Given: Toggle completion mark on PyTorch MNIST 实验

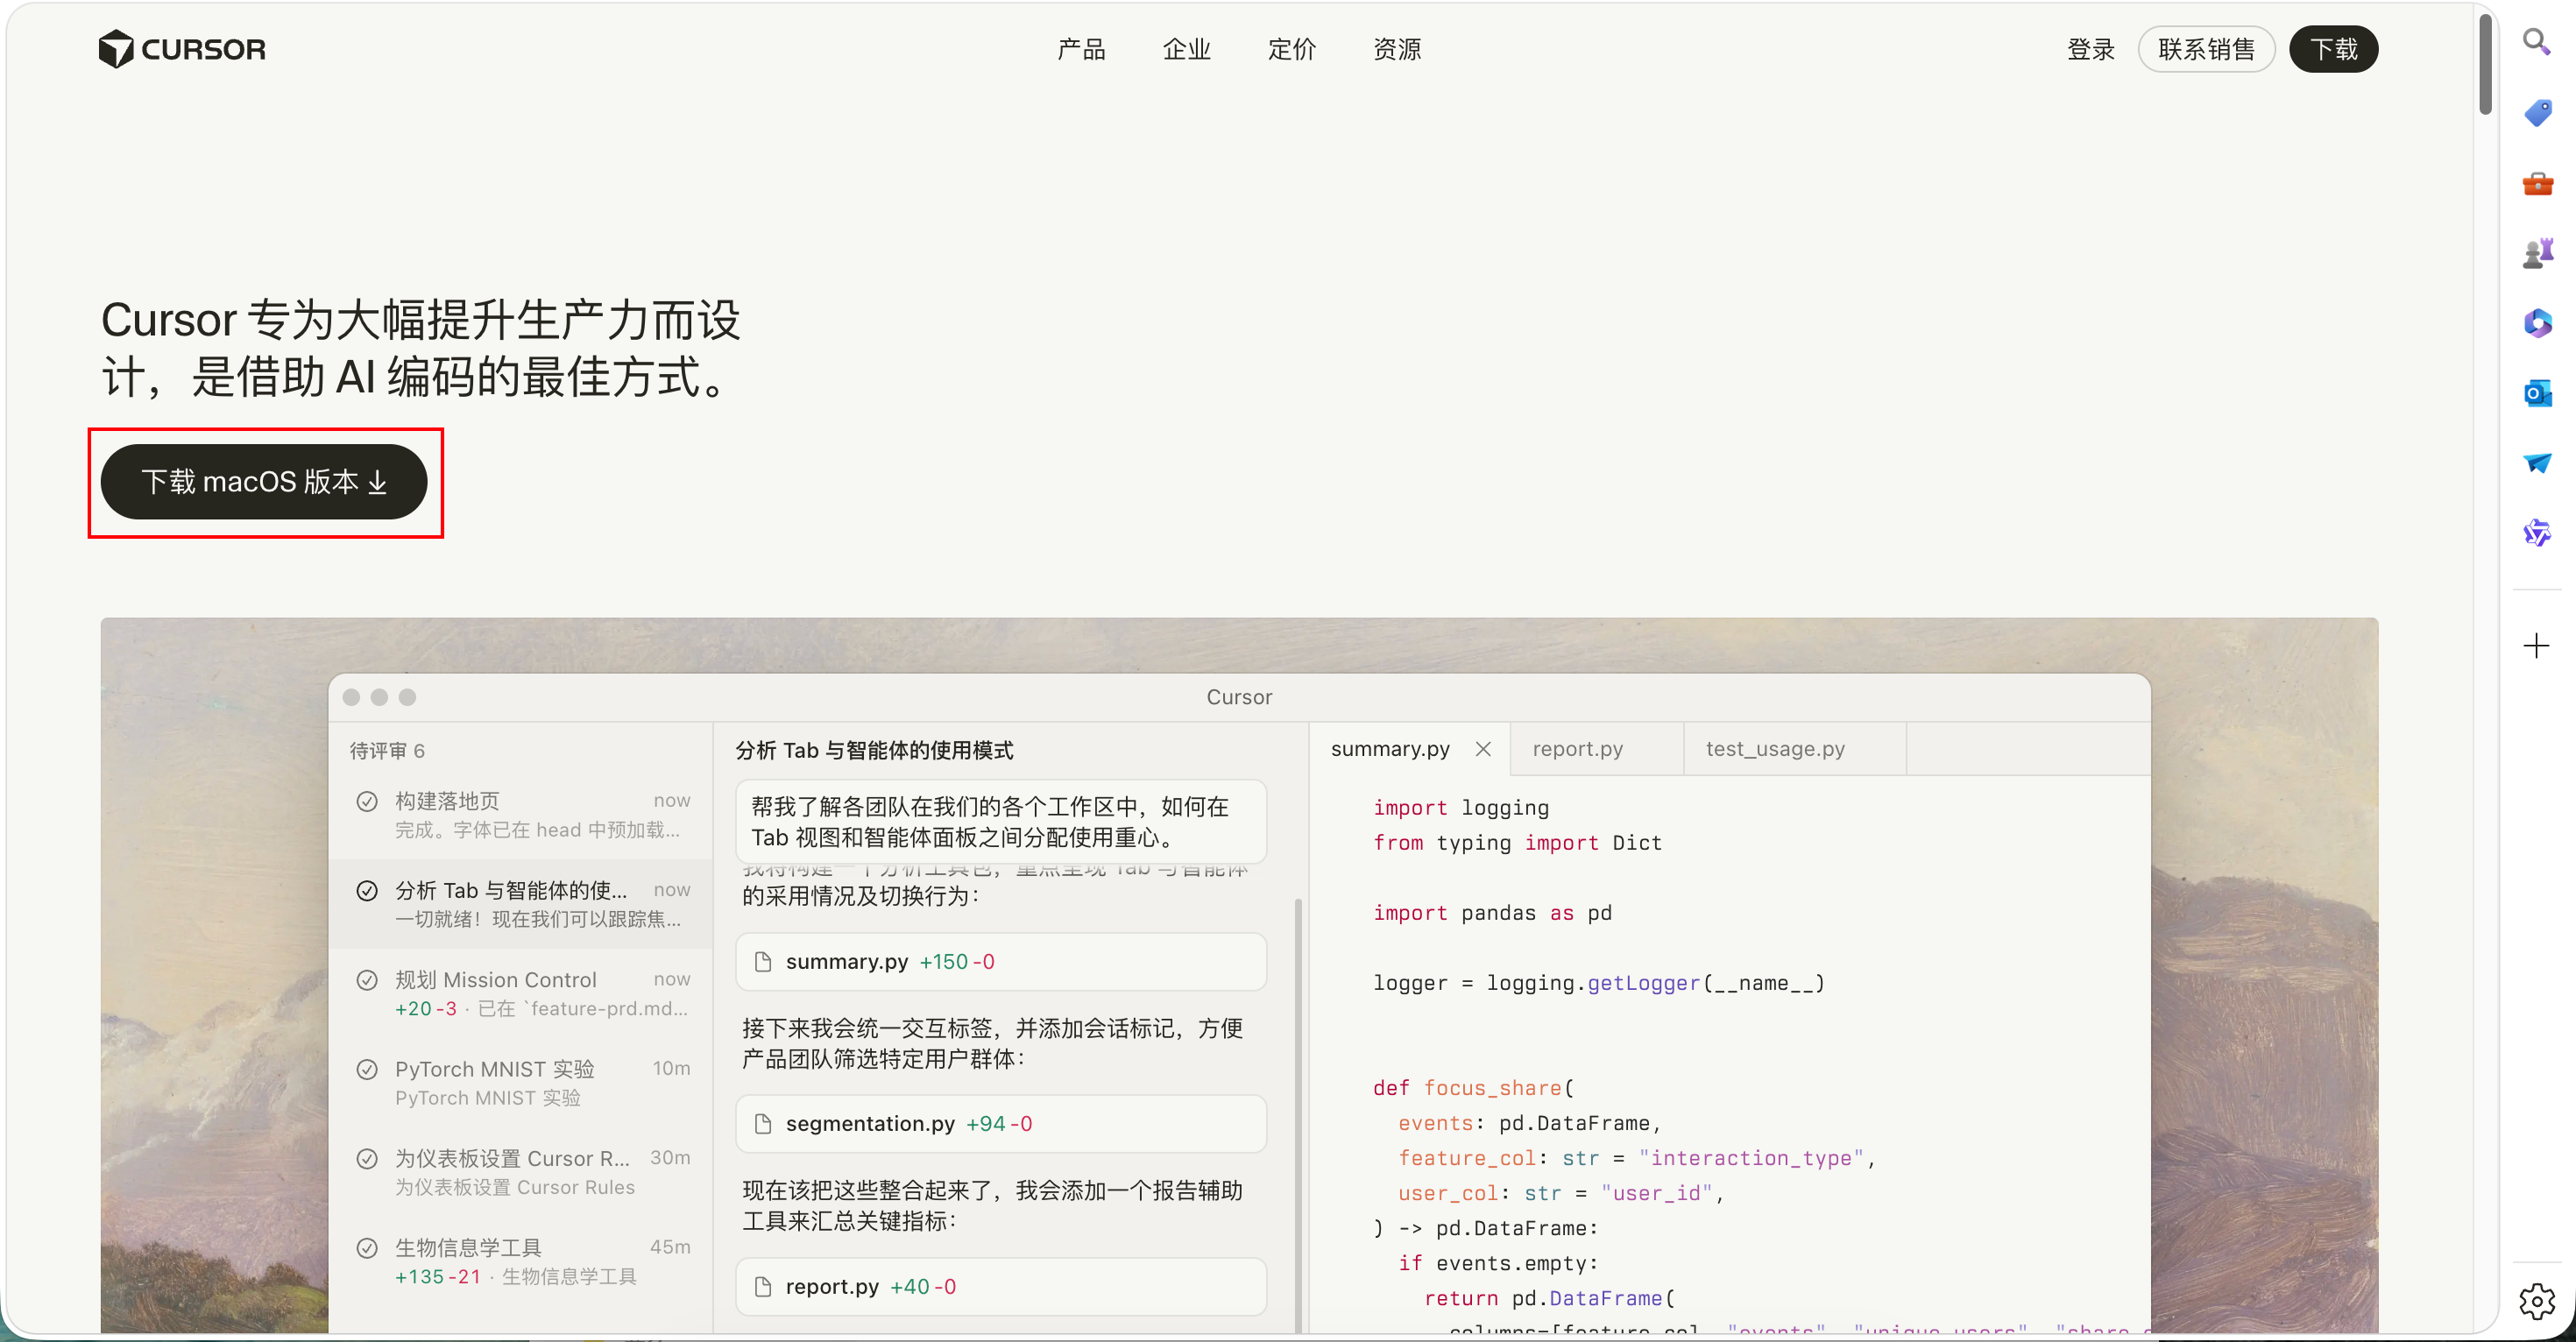Looking at the screenshot, I should [x=367, y=1068].
